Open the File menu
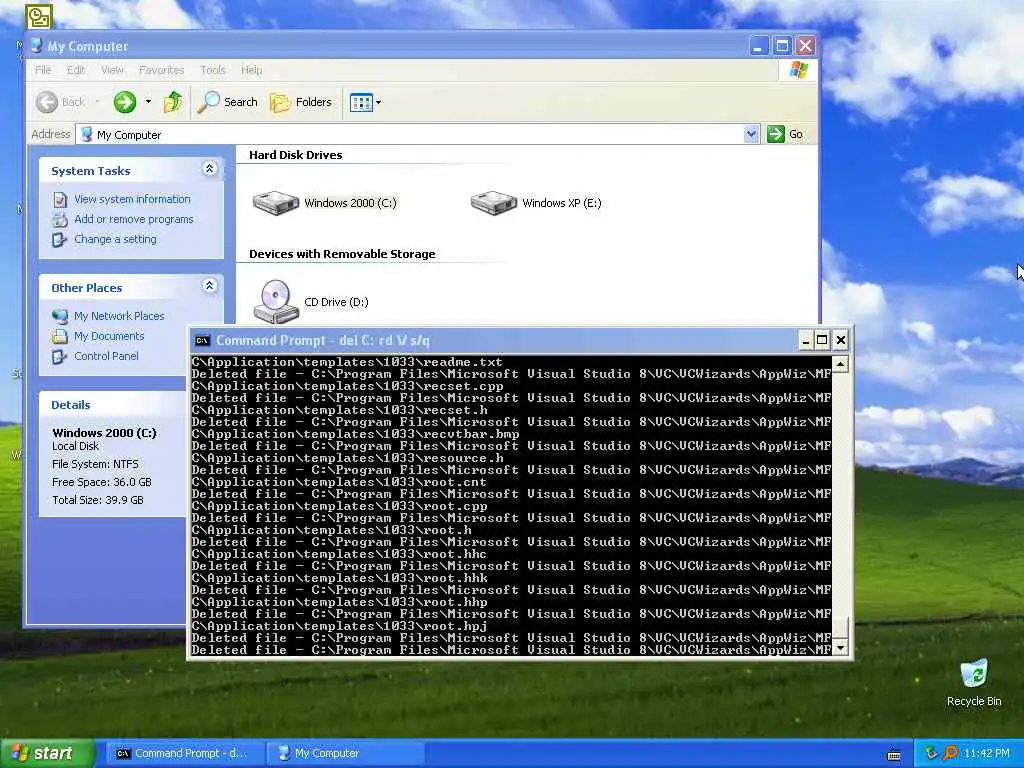 [x=43, y=70]
